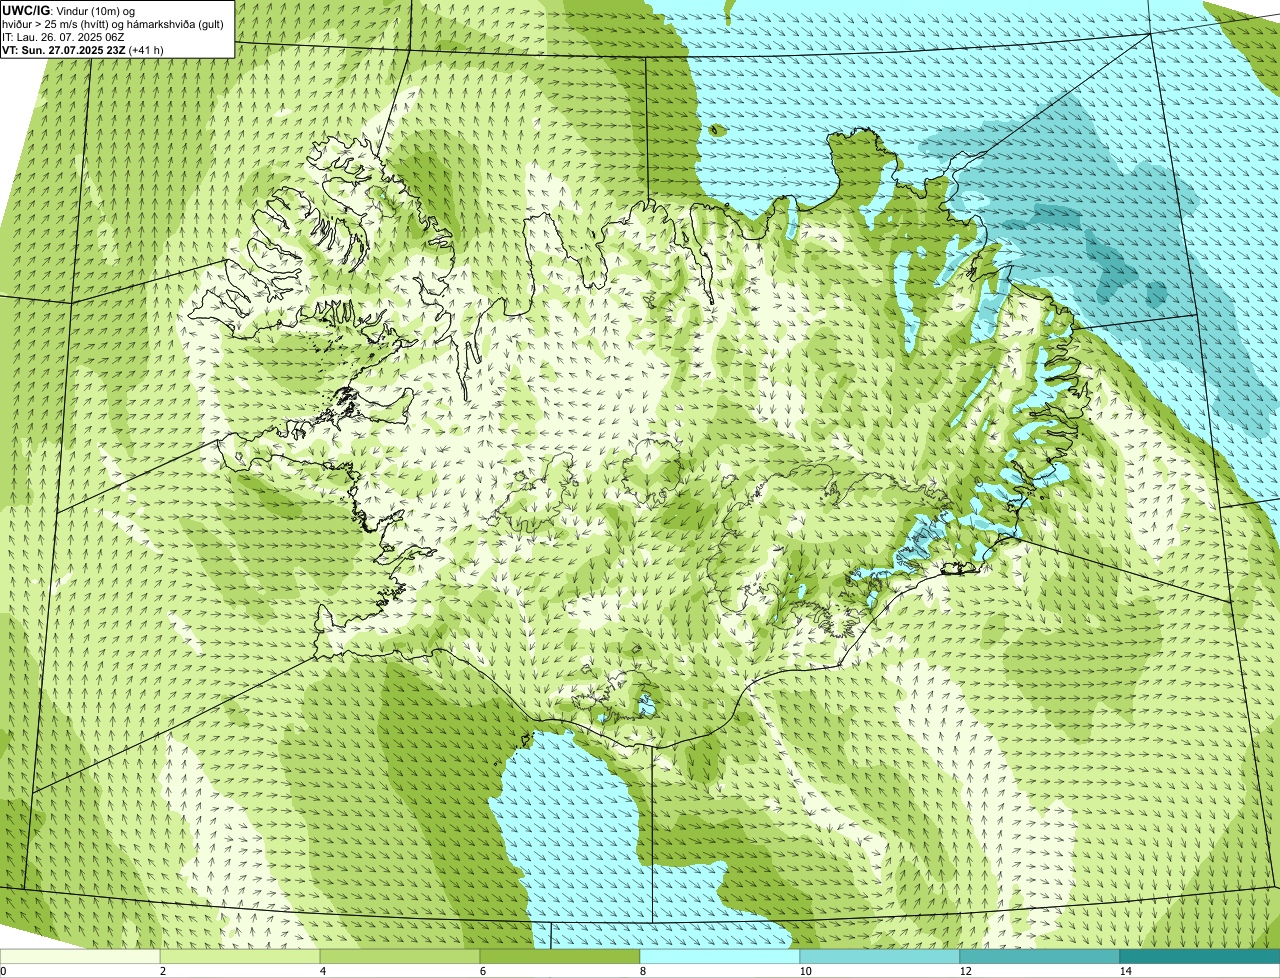Image resolution: width=1280 pixels, height=978 pixels.
Task: Click the legend label '12'
Action: click(x=965, y=971)
